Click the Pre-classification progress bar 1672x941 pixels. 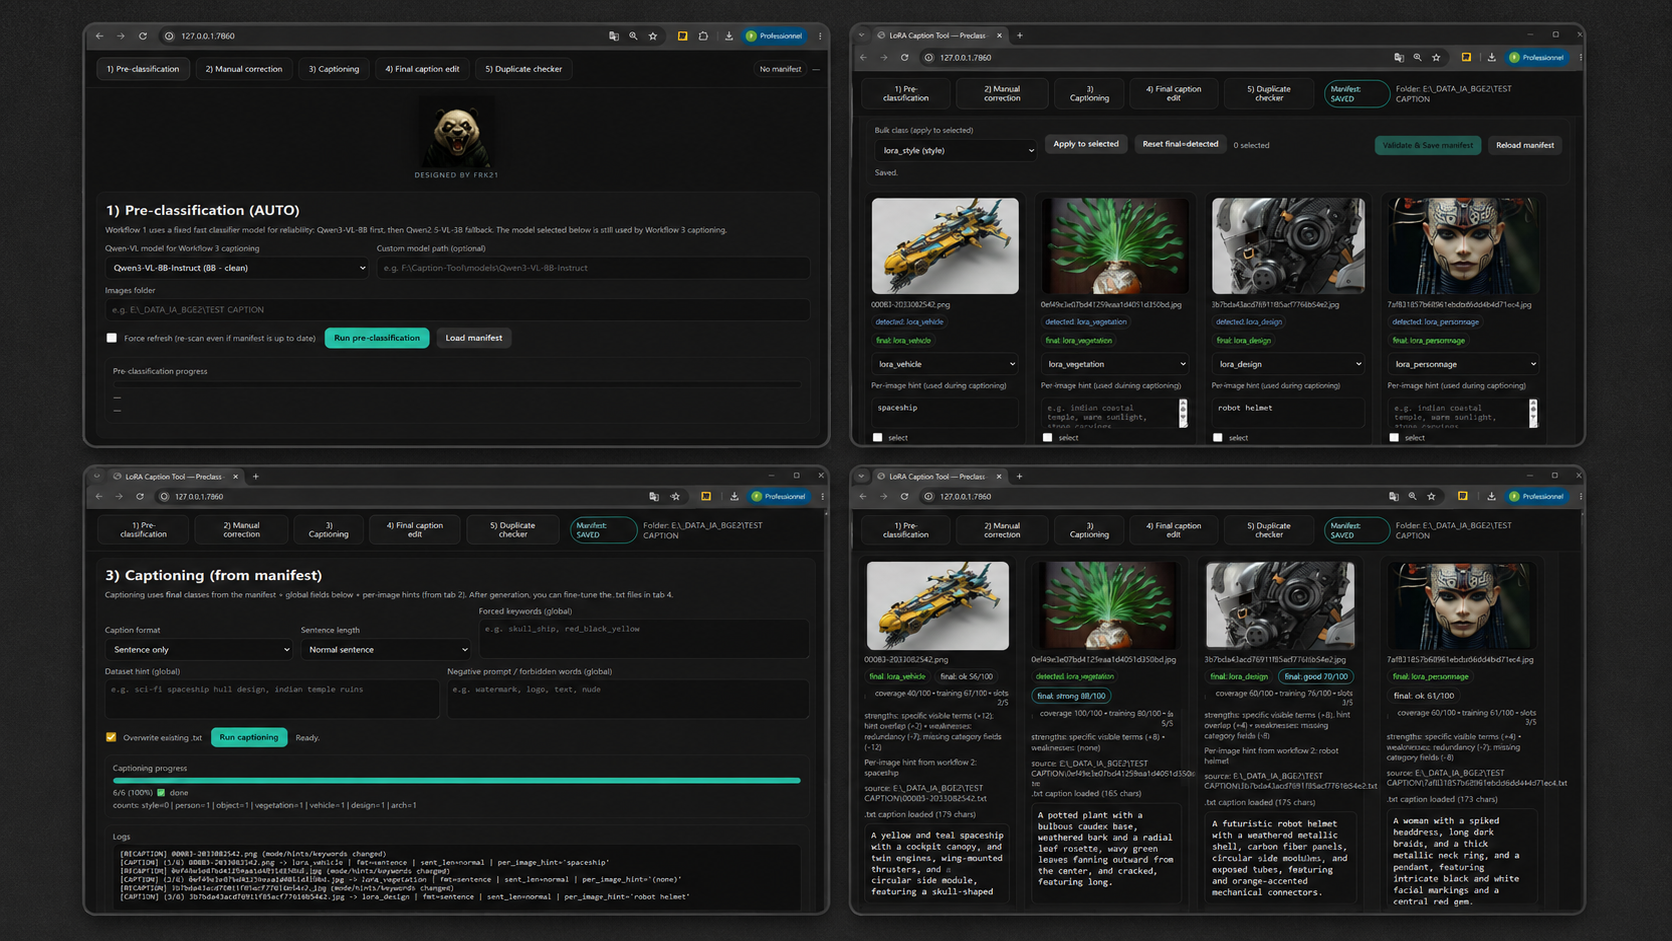[x=457, y=383]
